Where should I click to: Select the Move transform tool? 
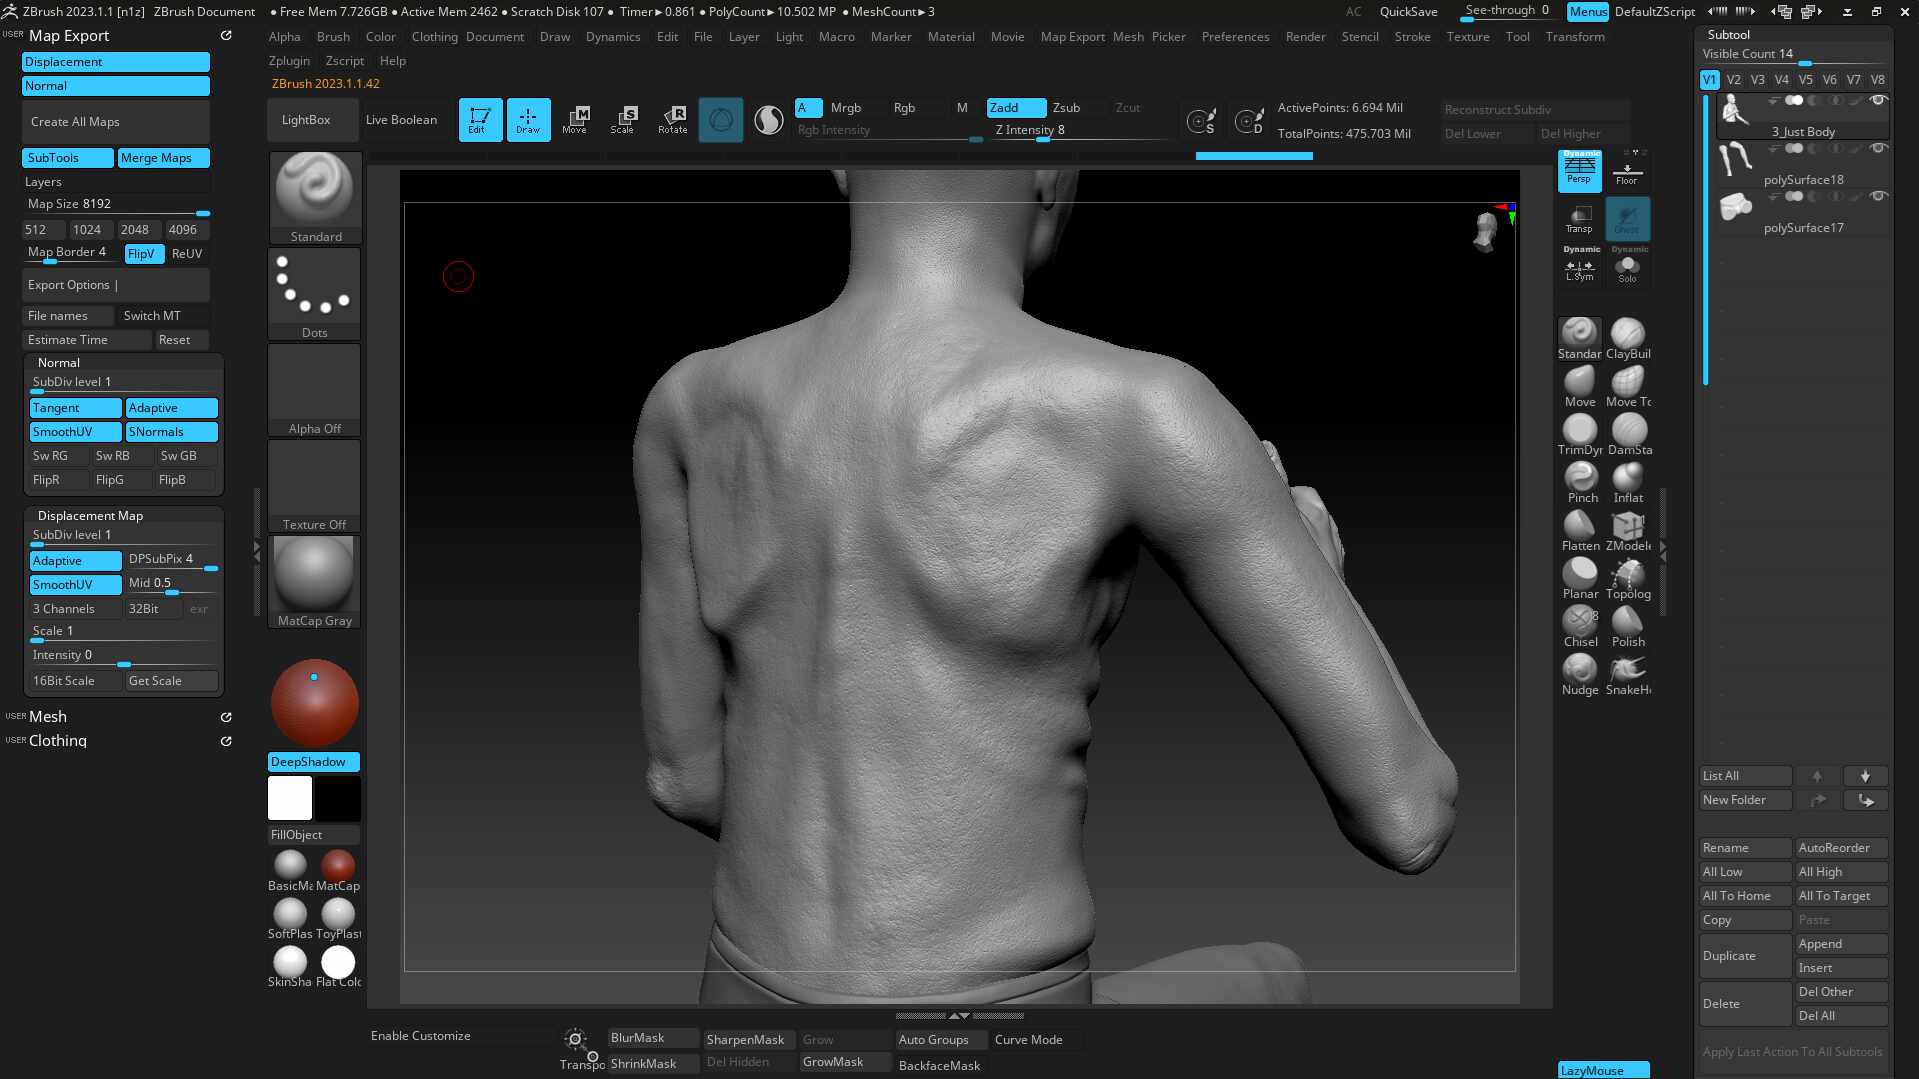click(575, 120)
